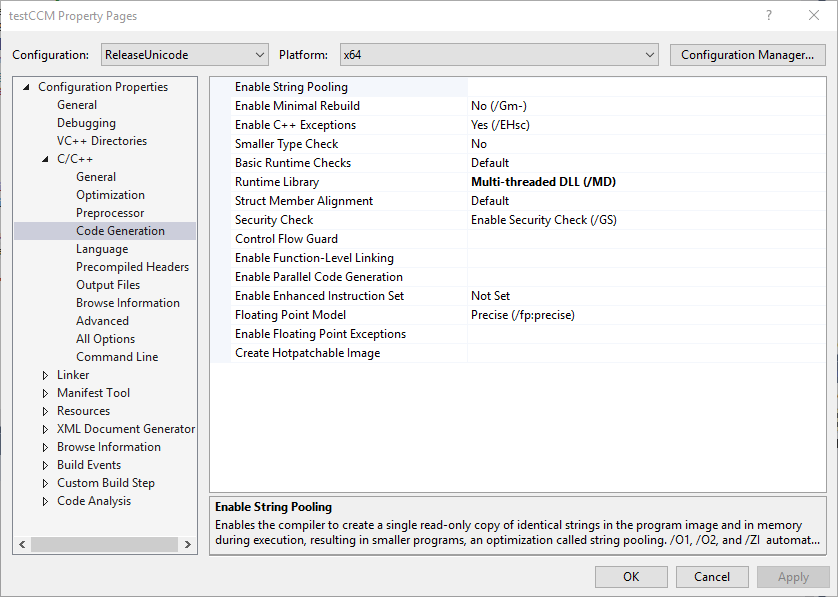Screen dimensions: 838x597
Task: Select the Security Check property value
Action: coord(544,220)
